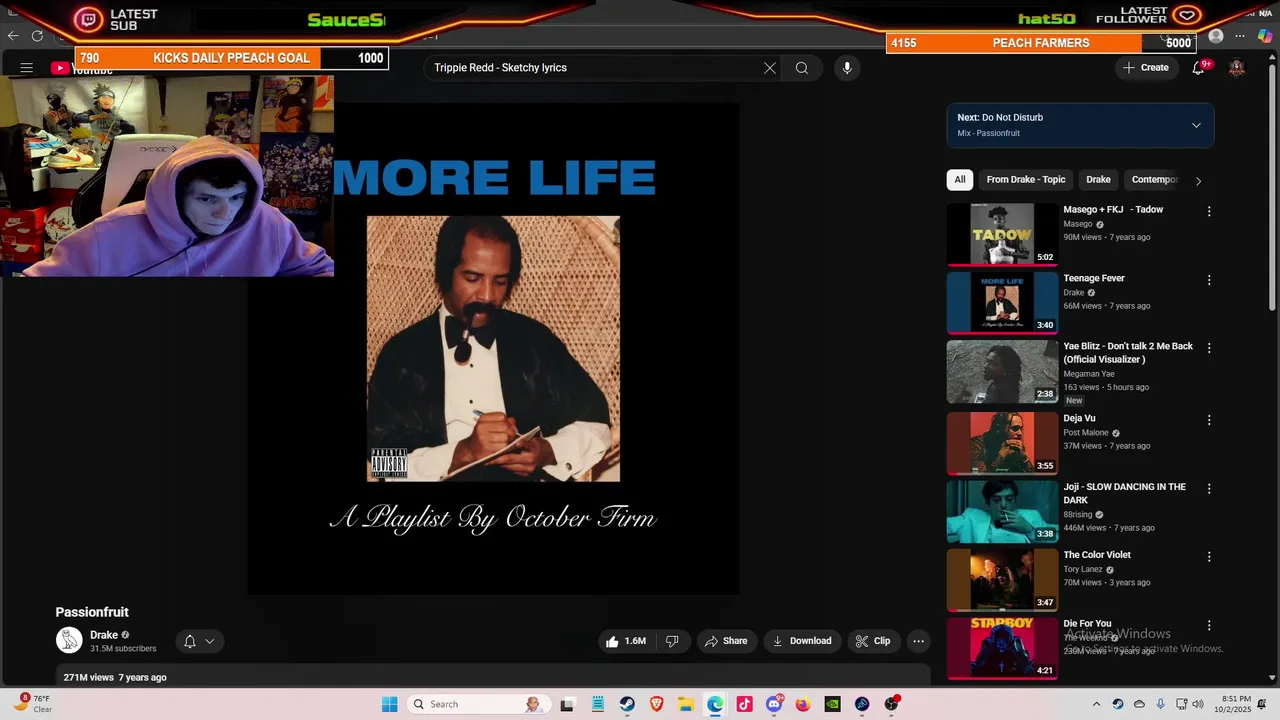
Task: Open The Color Violet video title
Action: coord(1097,555)
